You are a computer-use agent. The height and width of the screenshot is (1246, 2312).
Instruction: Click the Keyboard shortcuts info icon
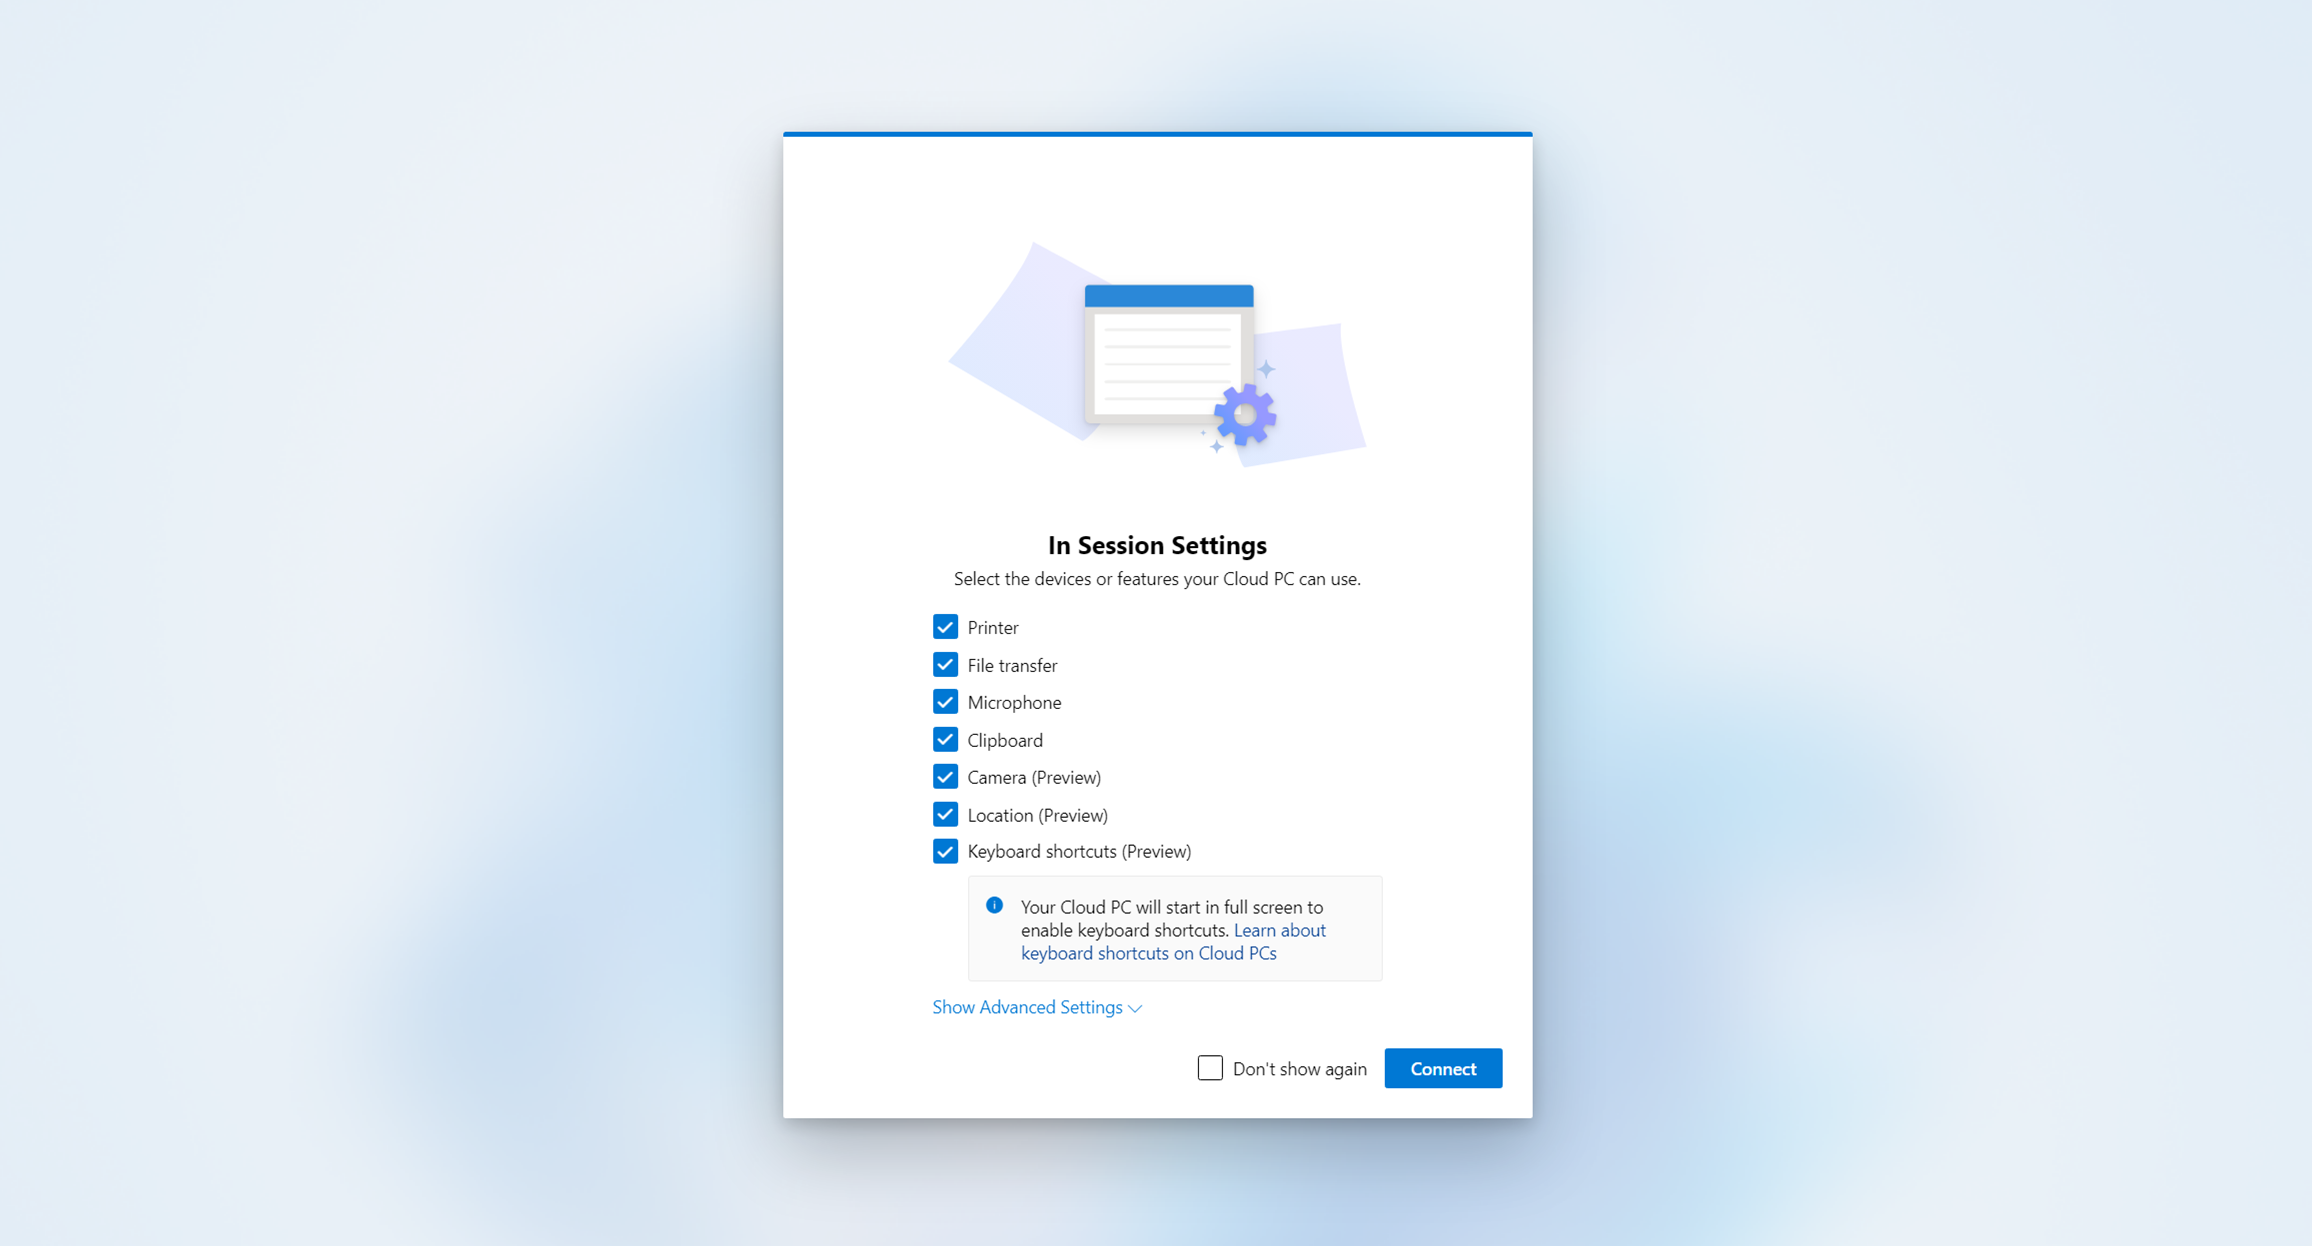[x=994, y=905]
